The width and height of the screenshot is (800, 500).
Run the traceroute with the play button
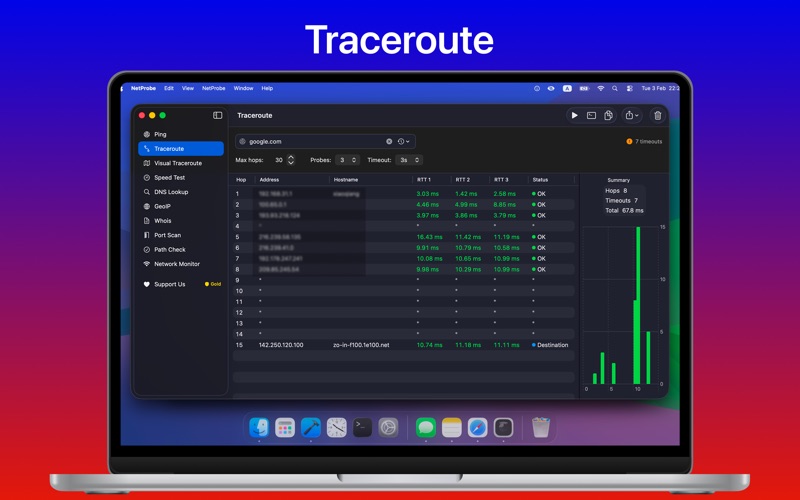click(574, 115)
